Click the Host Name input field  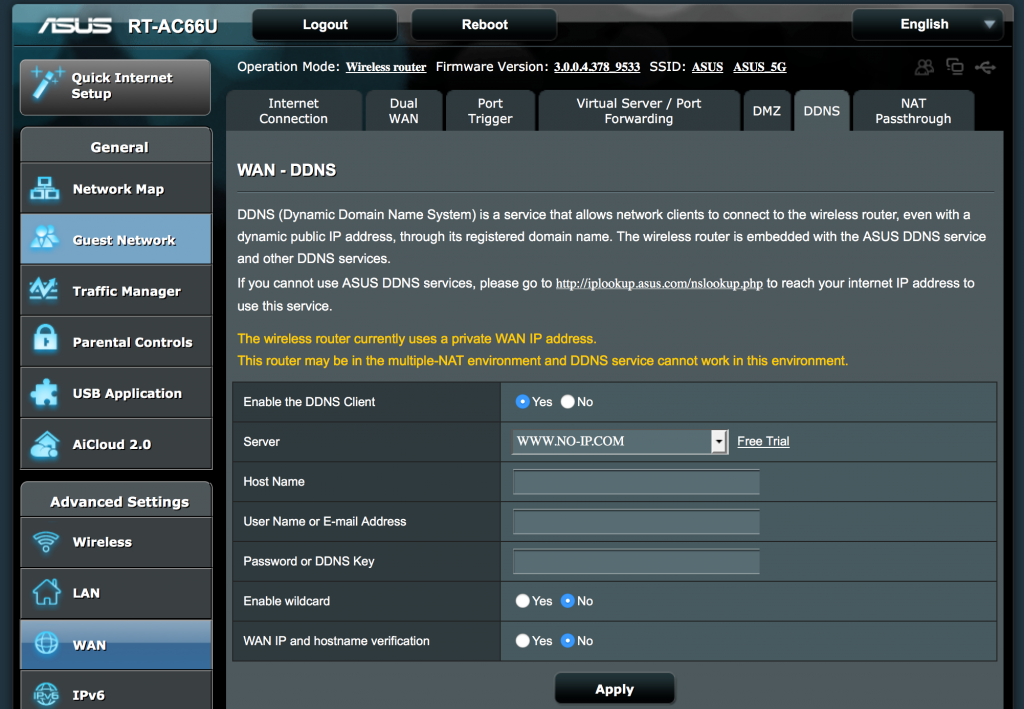636,482
